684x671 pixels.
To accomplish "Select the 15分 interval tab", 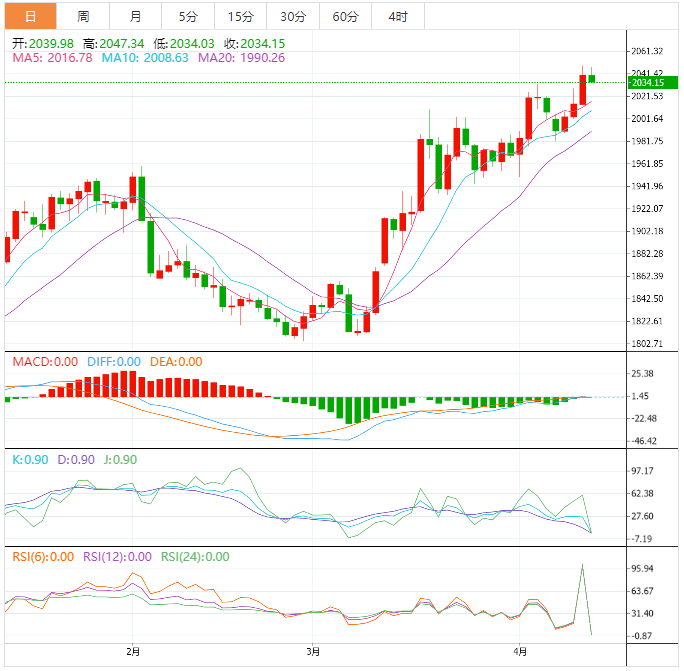I will coord(240,16).
